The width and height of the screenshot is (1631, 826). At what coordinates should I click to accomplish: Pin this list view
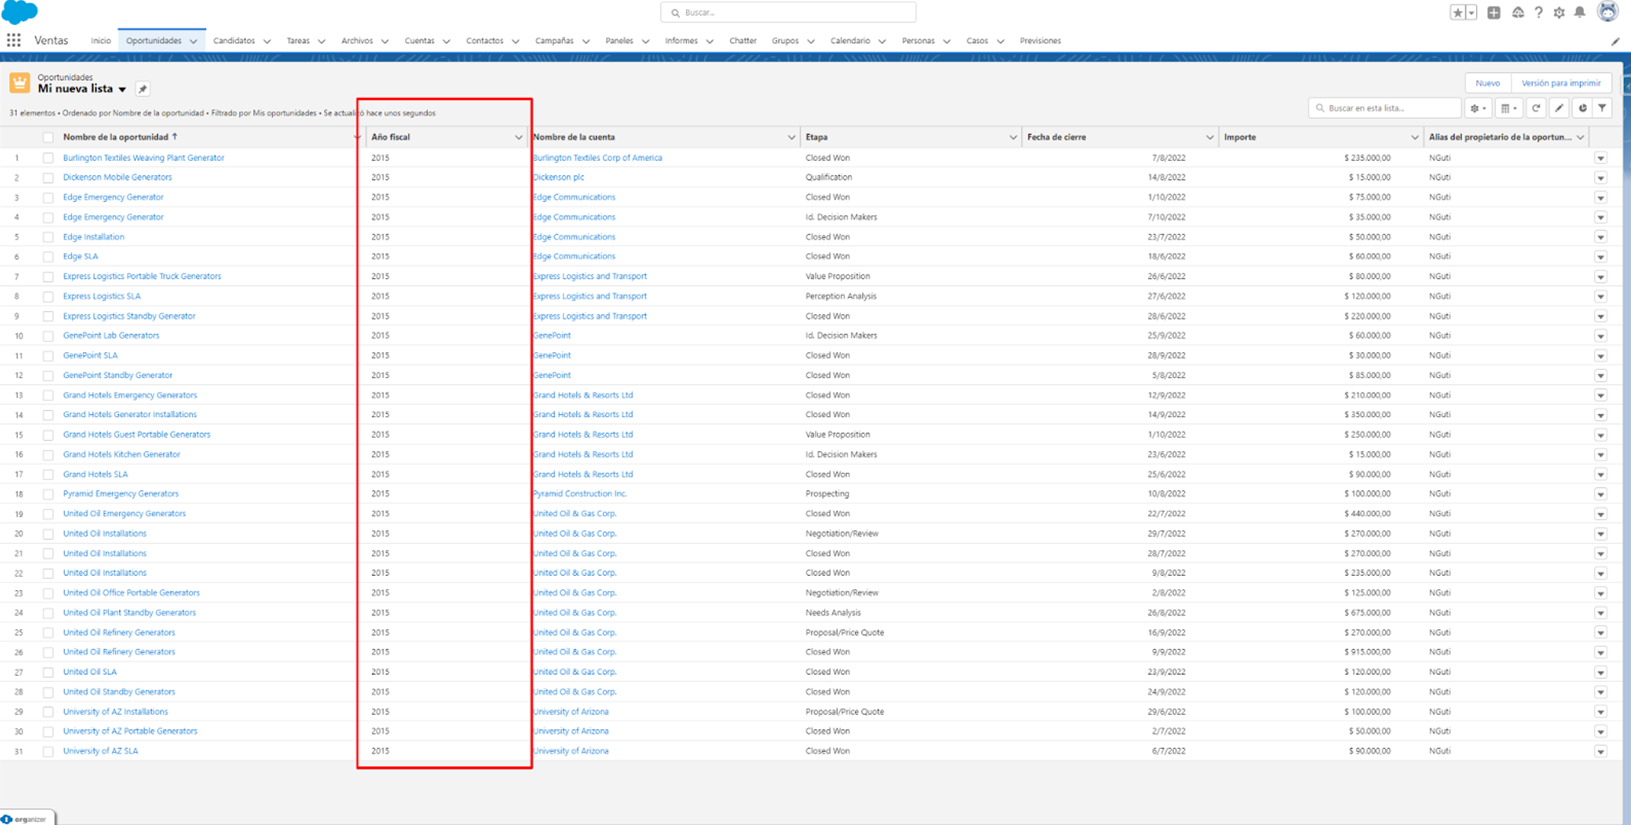tap(142, 89)
